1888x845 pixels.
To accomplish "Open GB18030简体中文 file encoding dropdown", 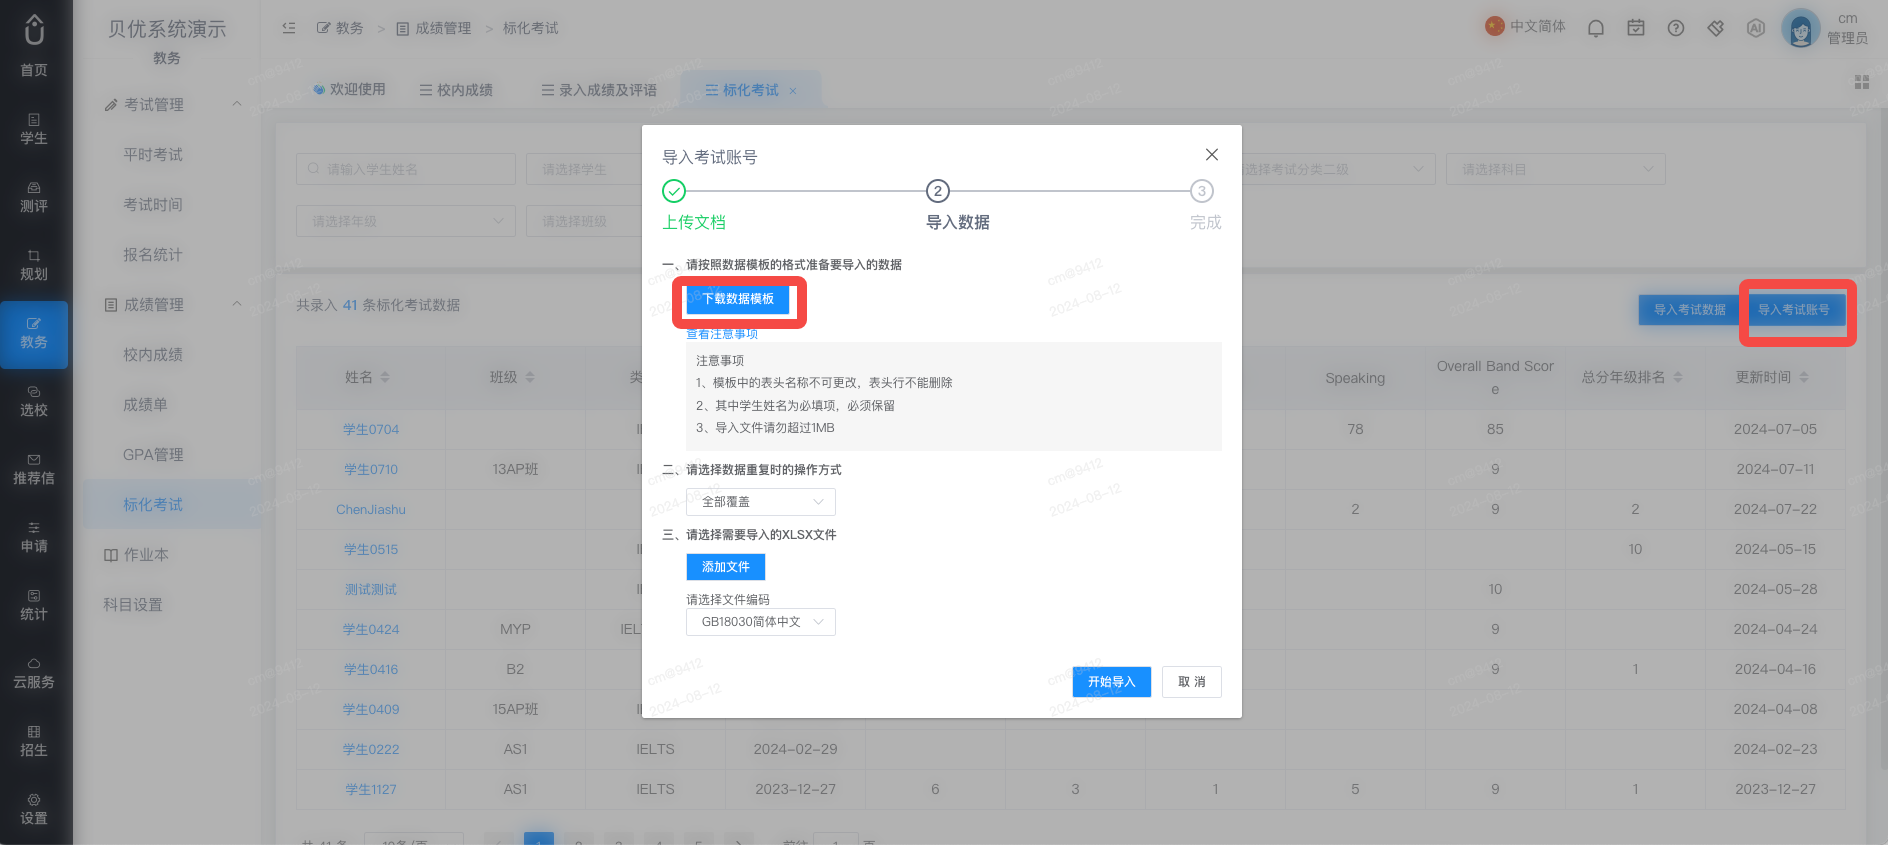I will [761, 622].
